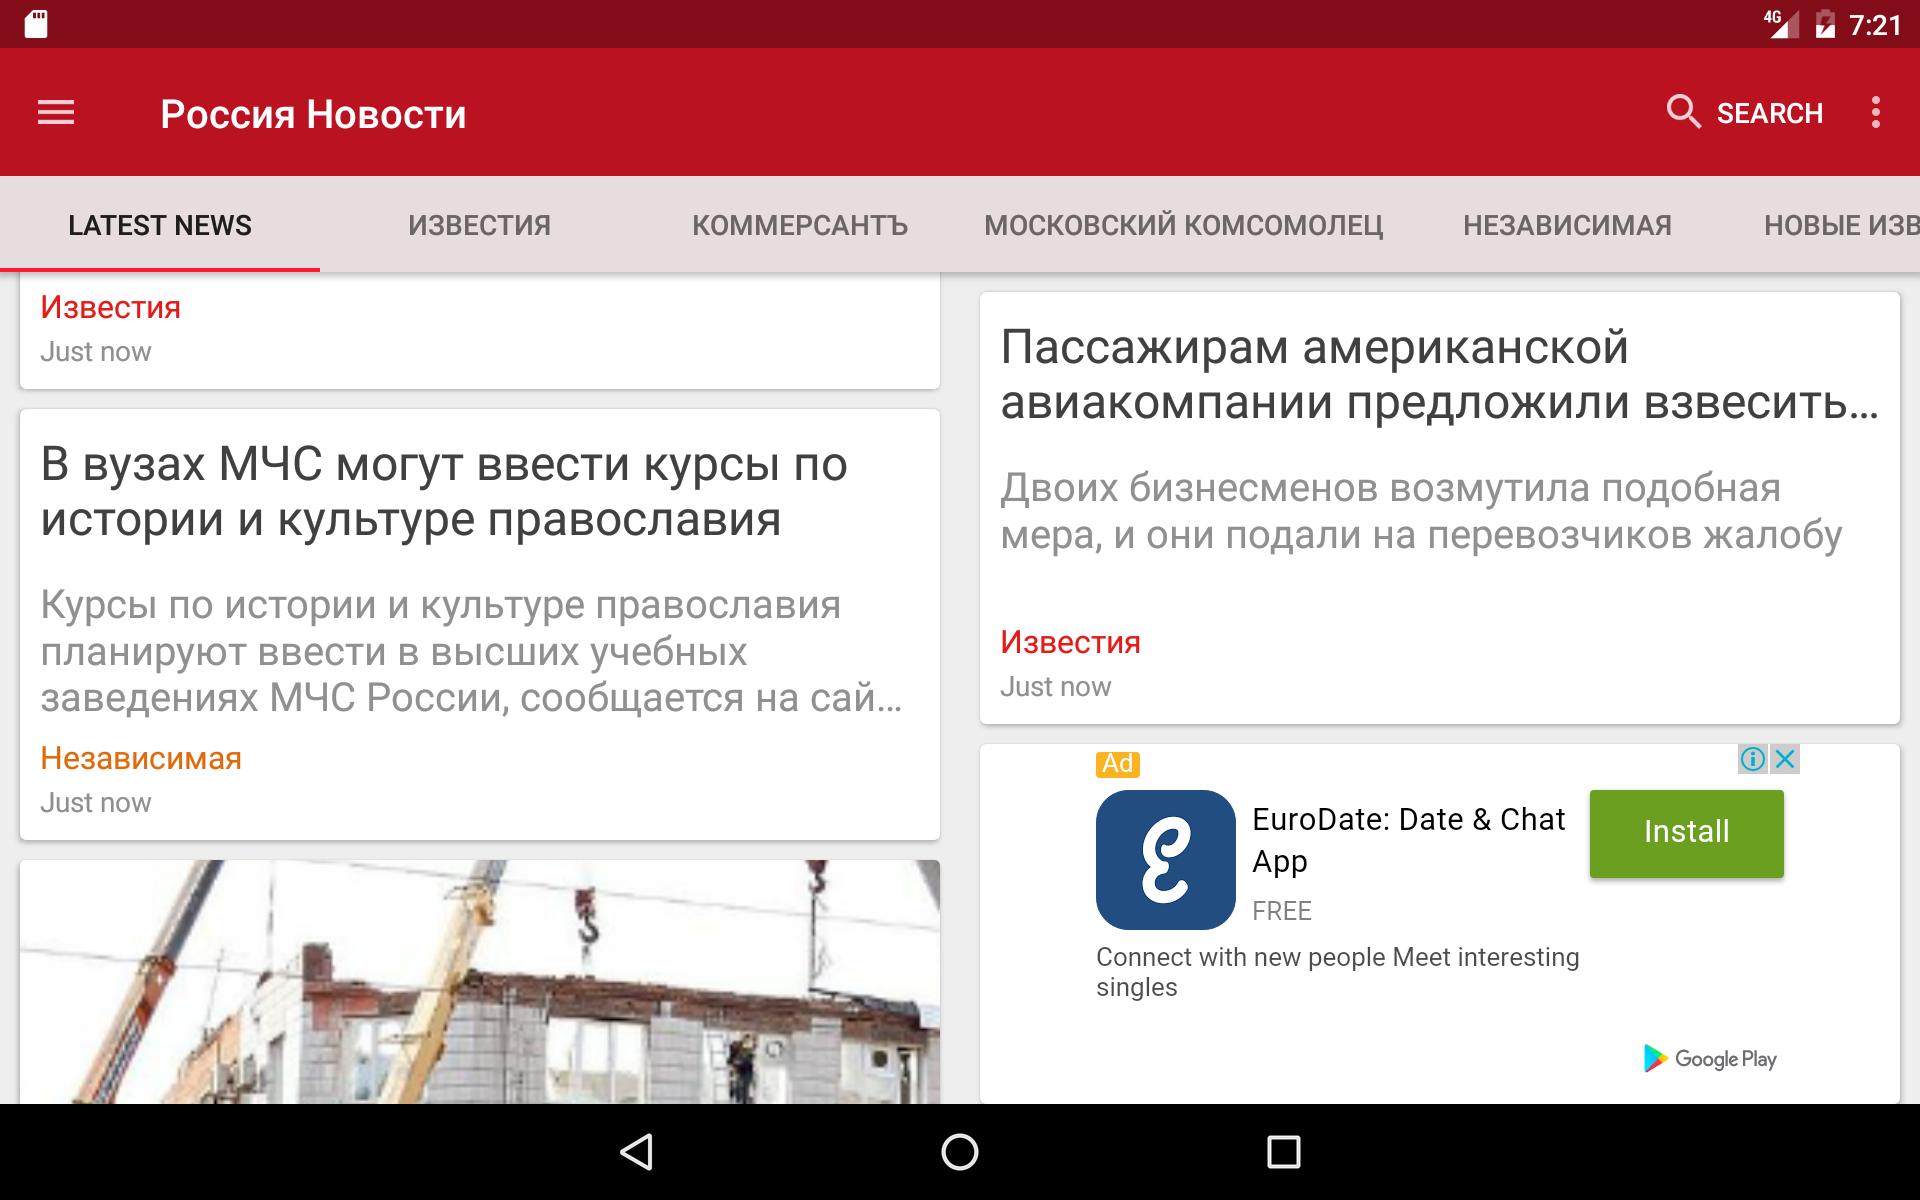Click the orange Независимая source label
This screenshot has height=1200, width=1920.
[141, 758]
